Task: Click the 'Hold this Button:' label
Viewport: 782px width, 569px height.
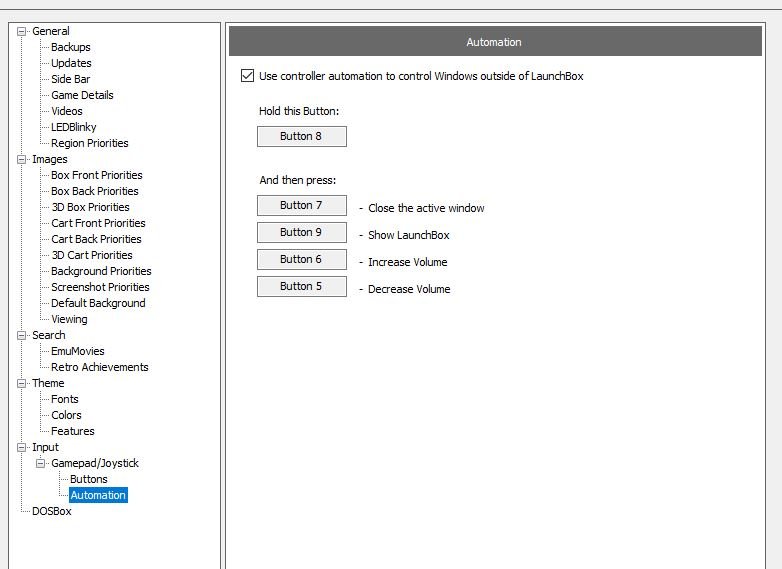Action: 299,111
